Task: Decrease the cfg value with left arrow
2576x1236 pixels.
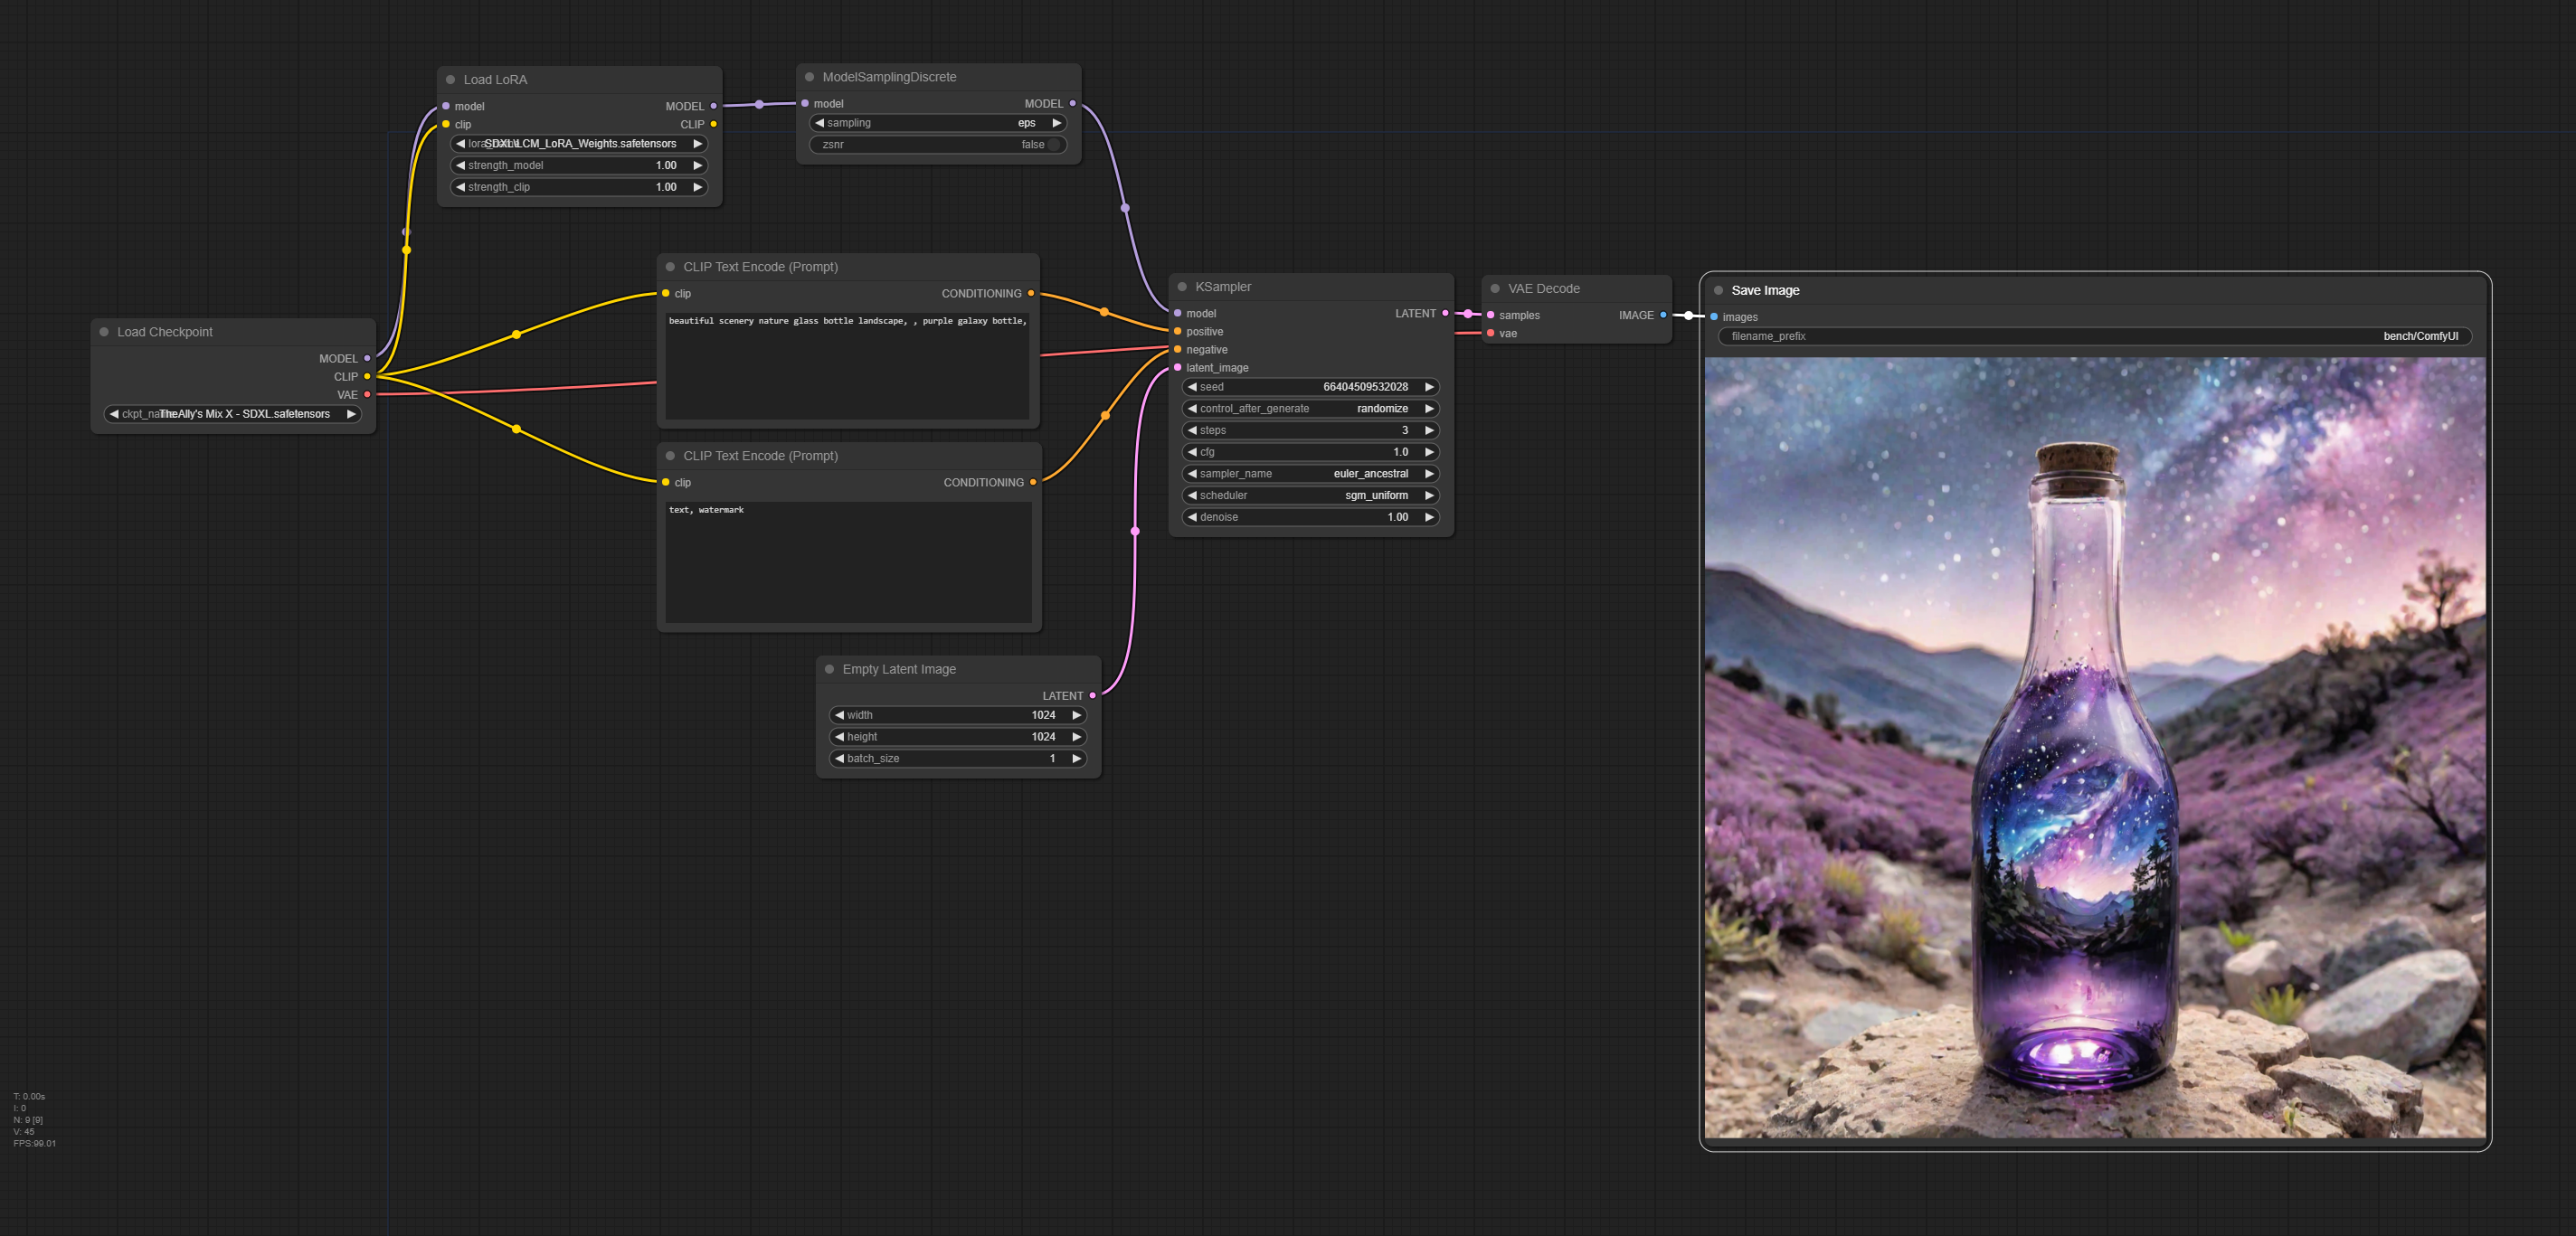Action: point(1192,452)
